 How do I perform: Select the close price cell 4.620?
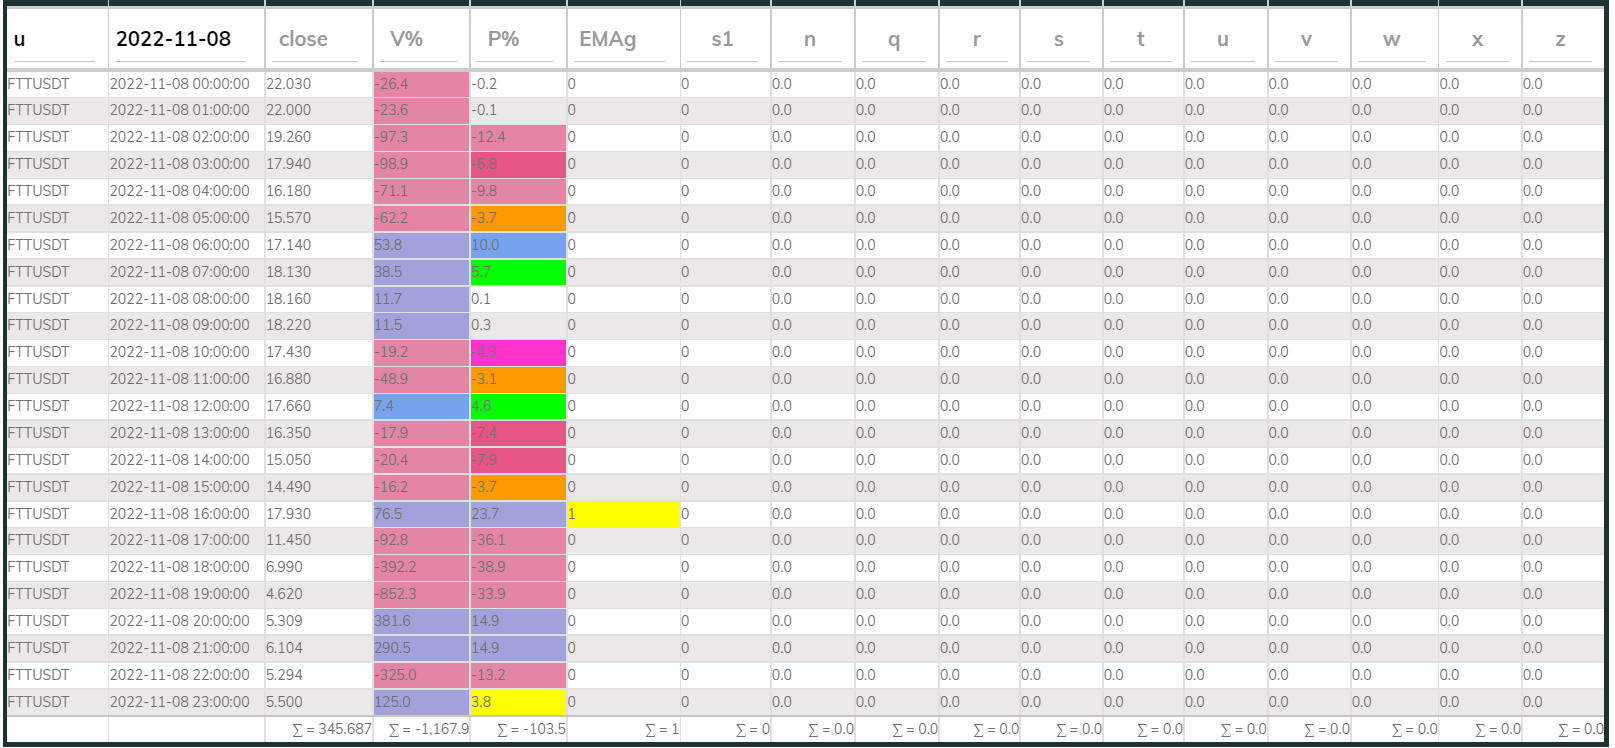[x=285, y=594]
